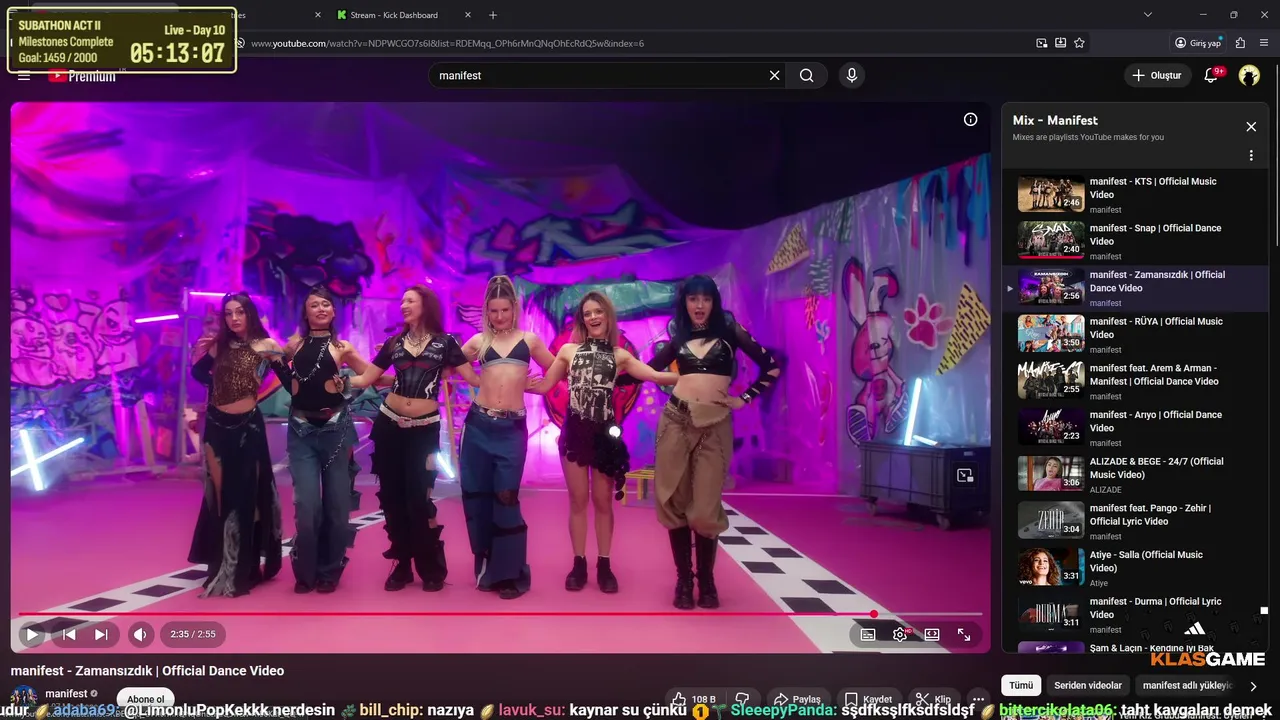Screen dimensions: 1280x720
Task: Open the Oluştur create menu
Action: click(1157, 75)
